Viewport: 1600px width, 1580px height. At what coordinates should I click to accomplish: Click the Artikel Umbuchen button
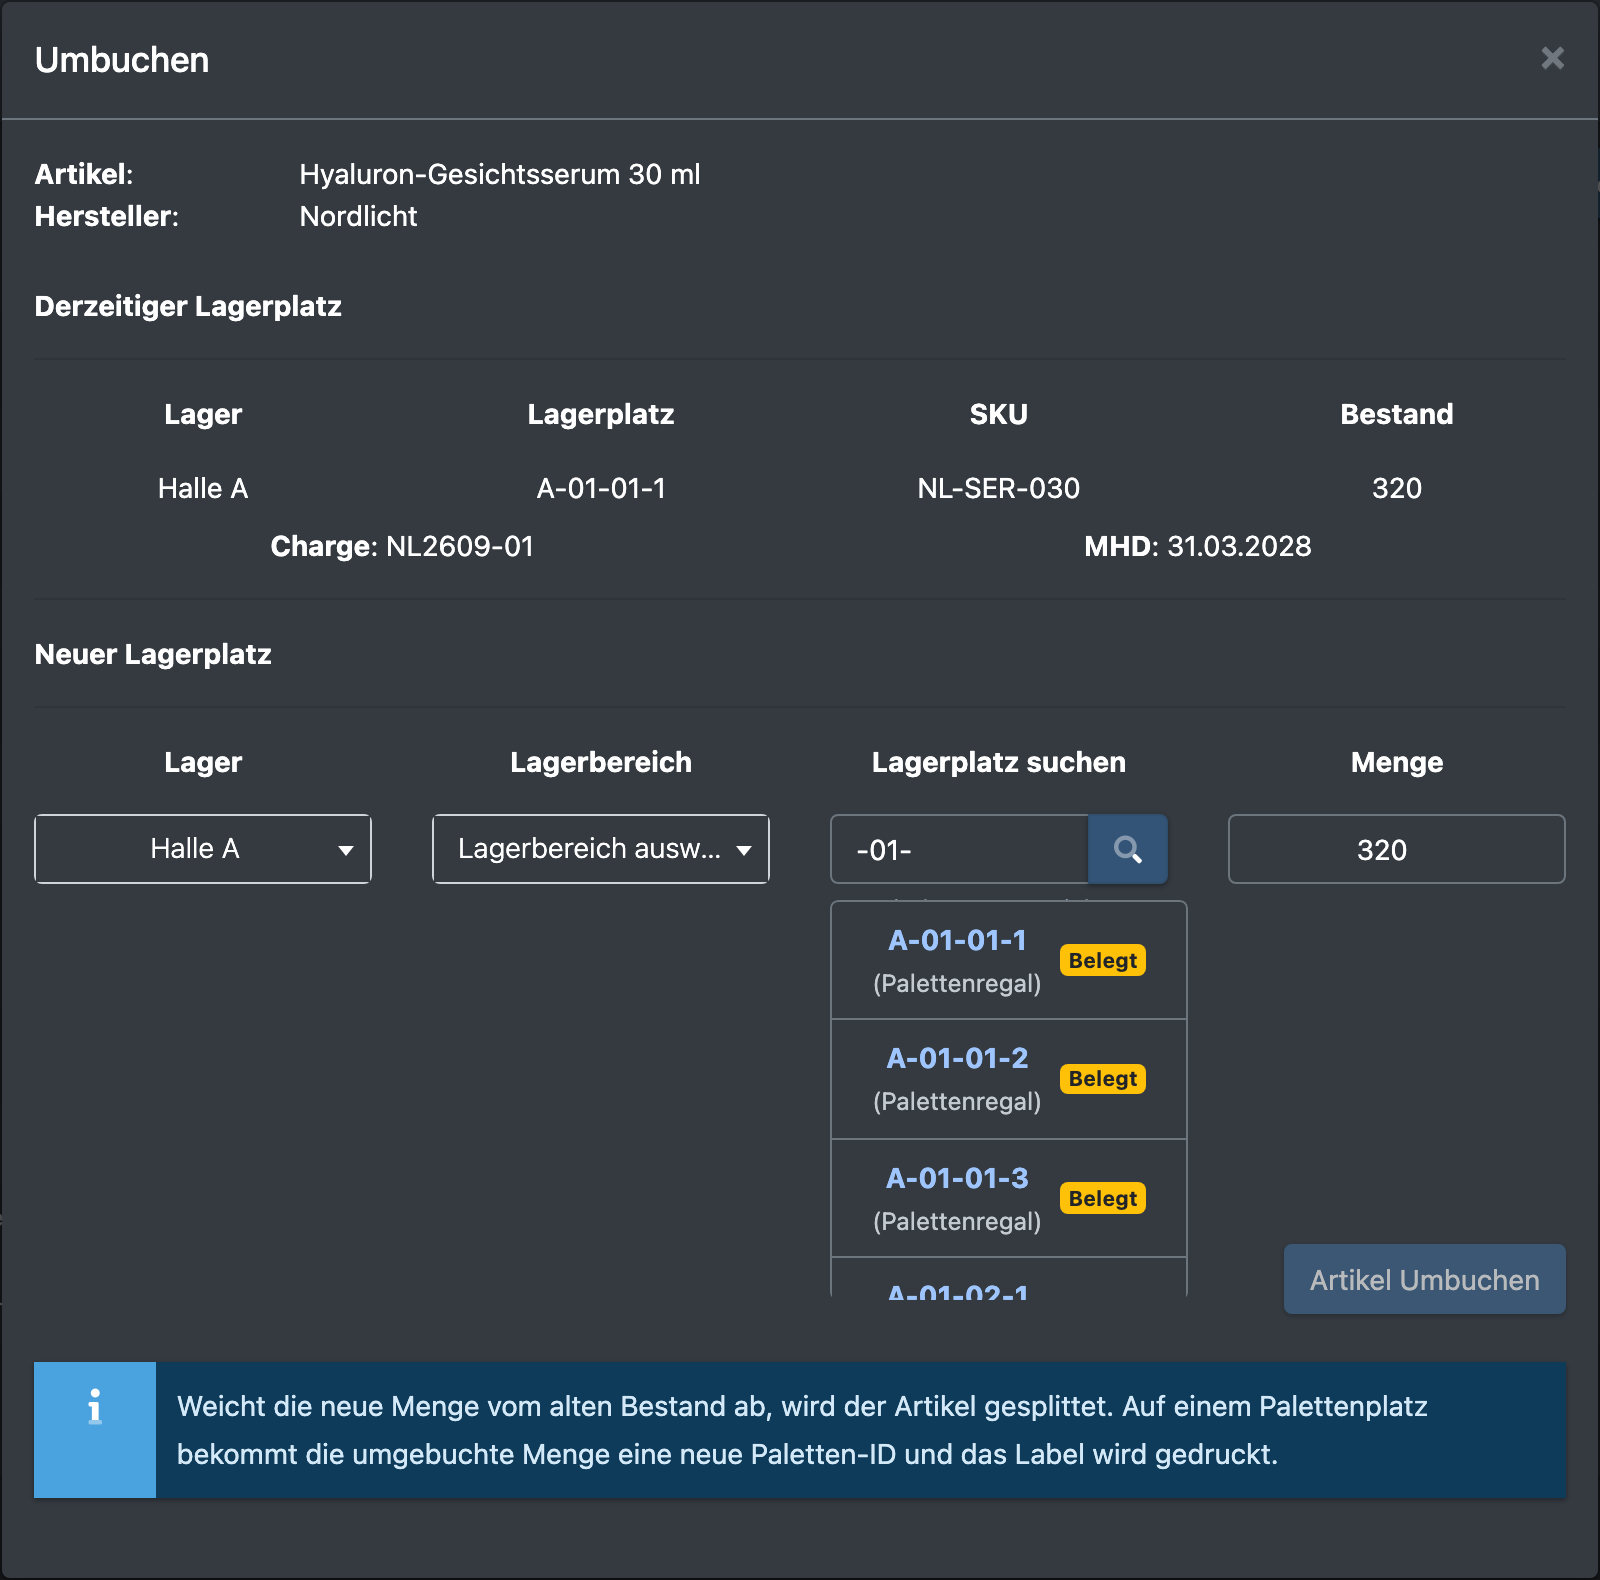[x=1424, y=1279]
